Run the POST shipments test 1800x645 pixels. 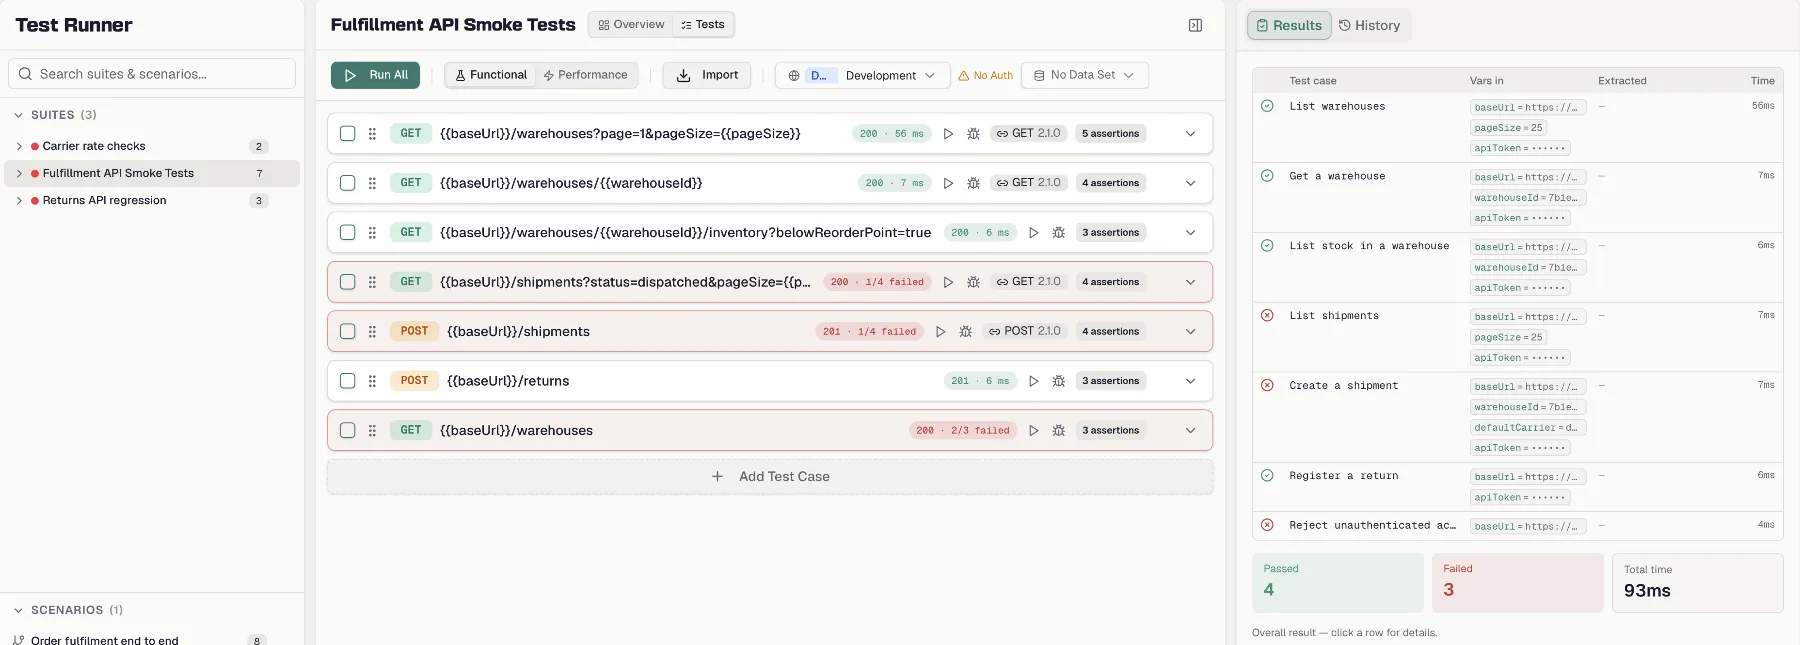pyautogui.click(x=941, y=332)
